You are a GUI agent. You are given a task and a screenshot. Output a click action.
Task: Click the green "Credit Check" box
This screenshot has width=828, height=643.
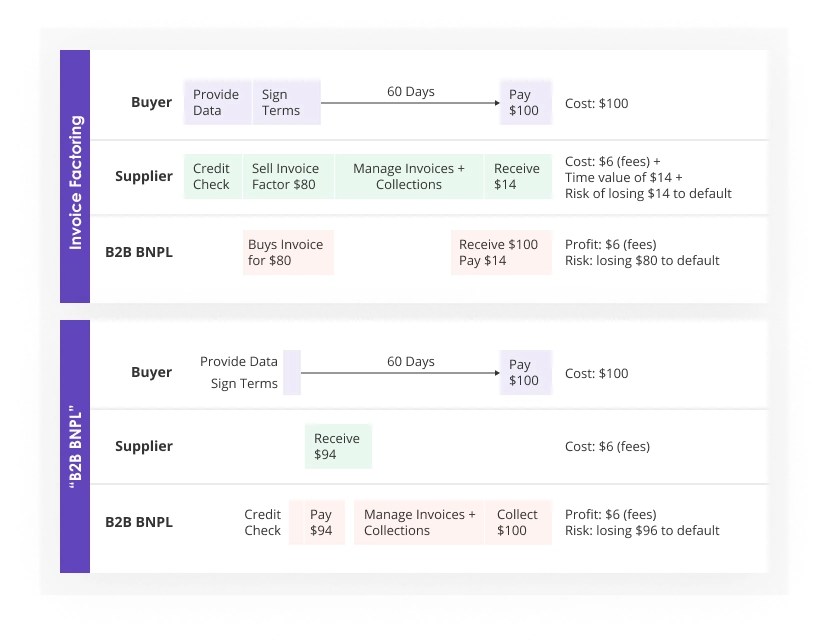(212, 176)
